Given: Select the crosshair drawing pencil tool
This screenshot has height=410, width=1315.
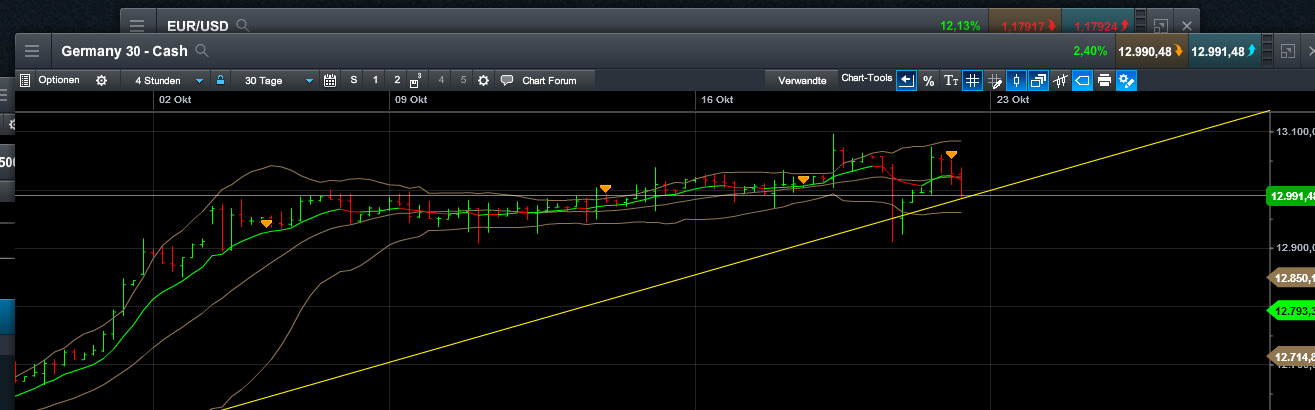Looking at the screenshot, I should click(994, 80).
